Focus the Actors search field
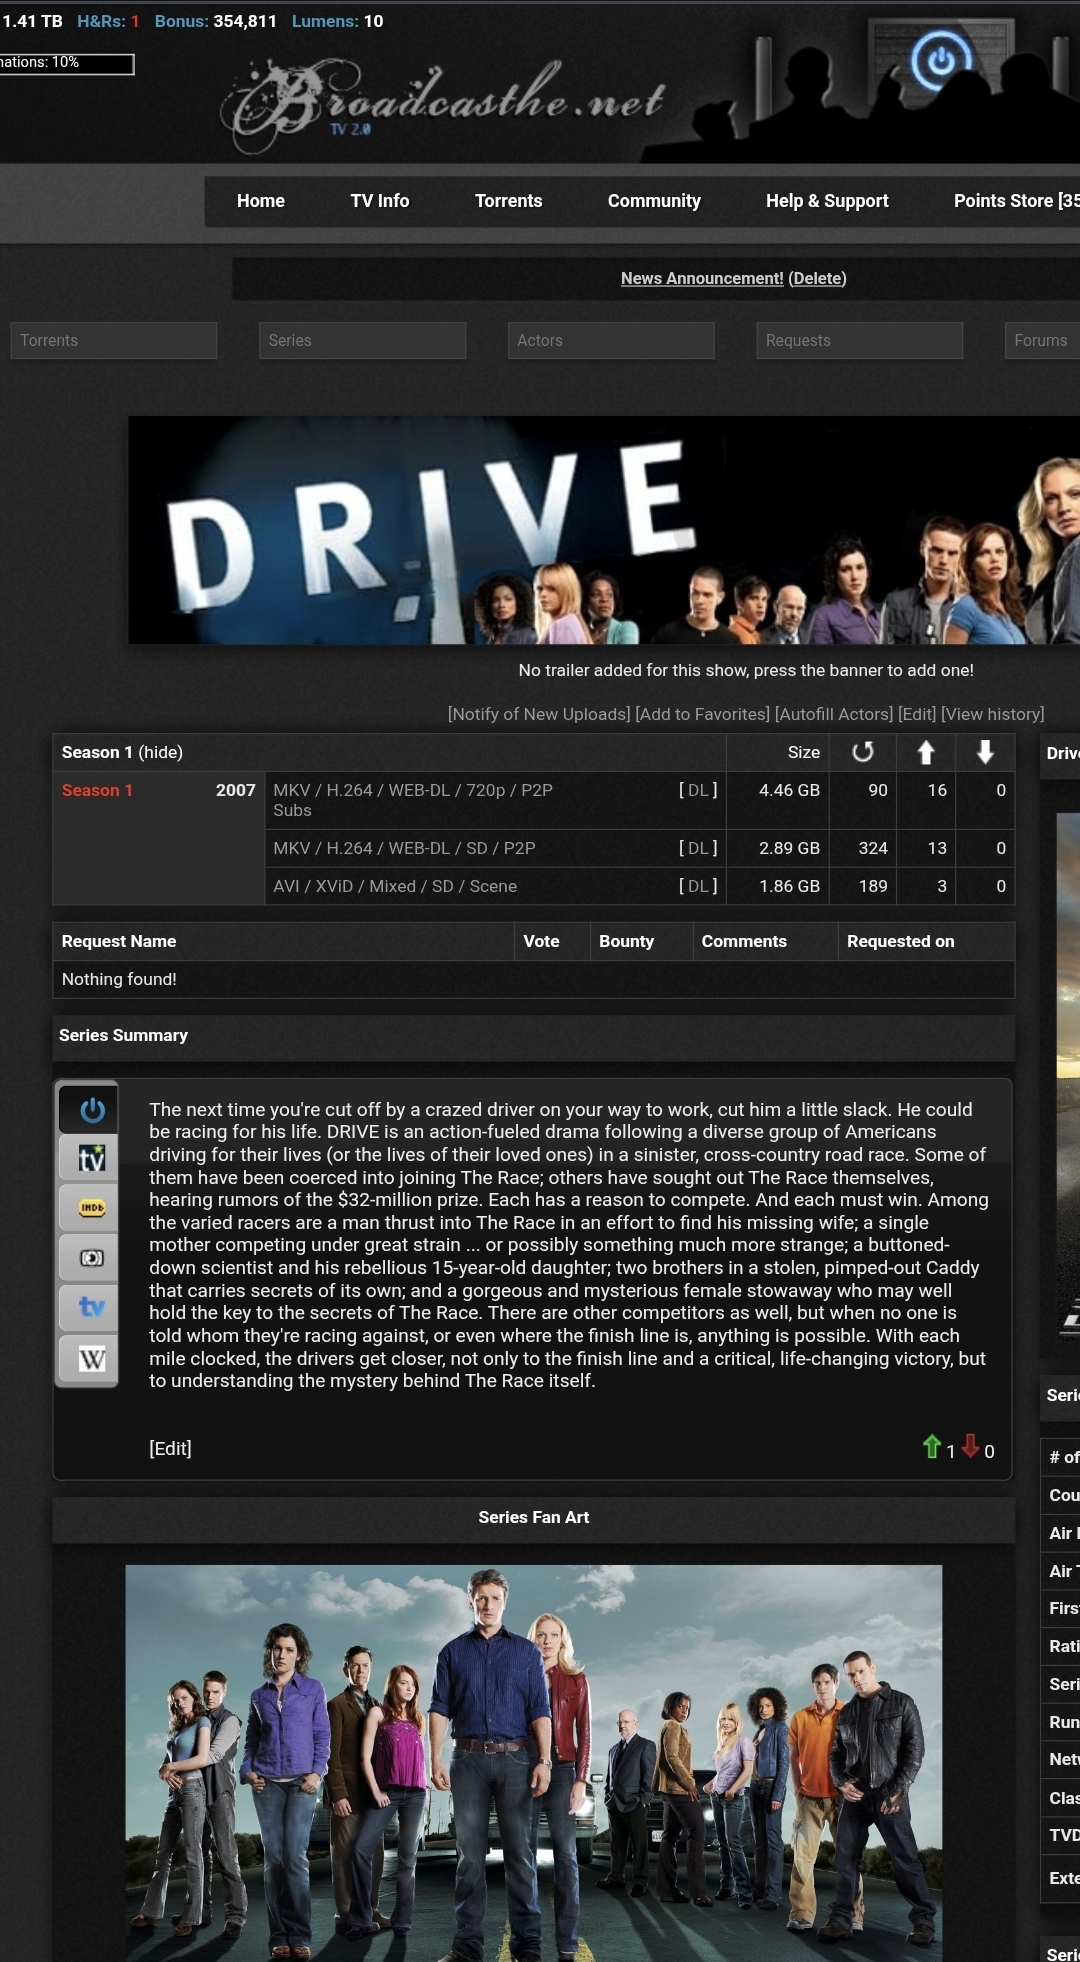This screenshot has height=1962, width=1080. pyautogui.click(x=611, y=340)
